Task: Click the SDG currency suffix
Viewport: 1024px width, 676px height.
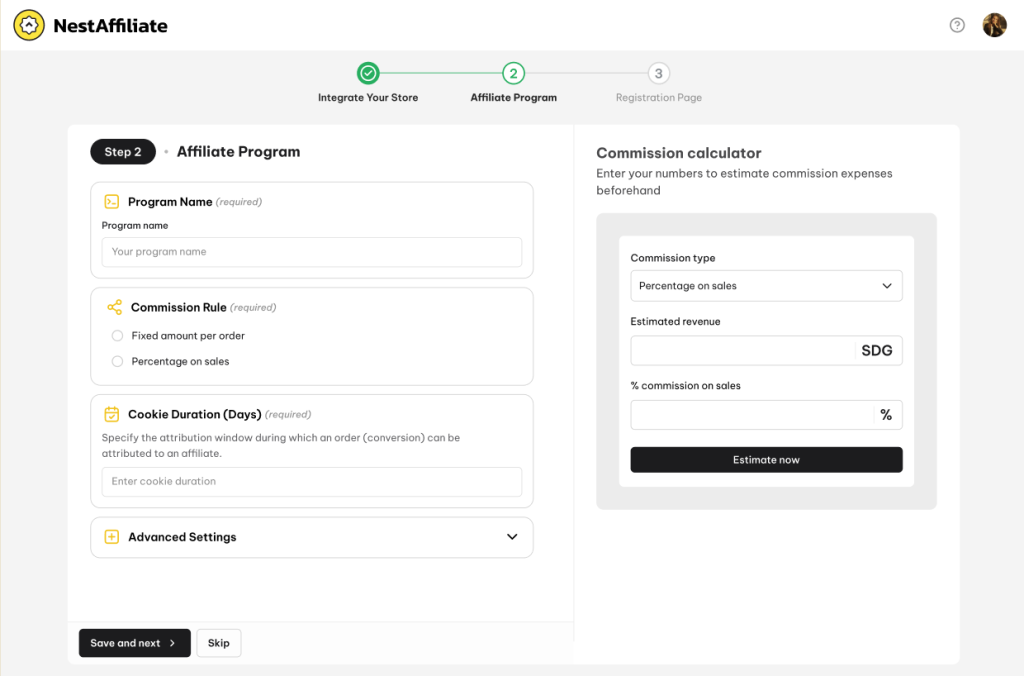Action: (876, 351)
